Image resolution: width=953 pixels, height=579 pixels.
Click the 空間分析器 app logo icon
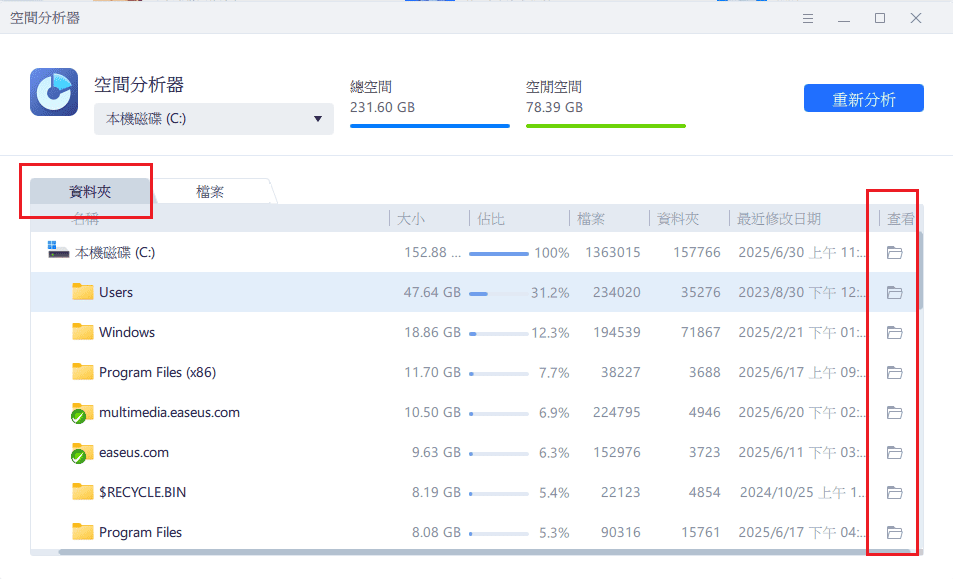click(55, 93)
